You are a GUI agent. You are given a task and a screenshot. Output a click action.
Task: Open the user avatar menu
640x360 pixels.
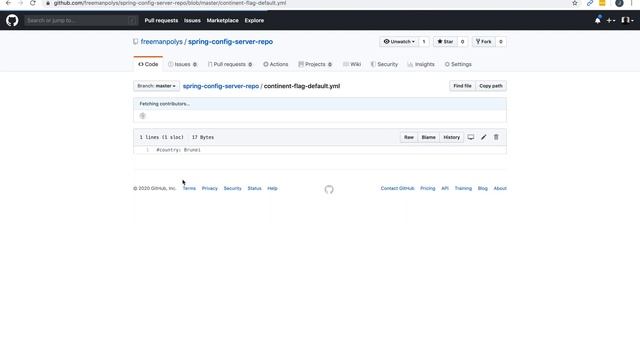[x=627, y=20]
